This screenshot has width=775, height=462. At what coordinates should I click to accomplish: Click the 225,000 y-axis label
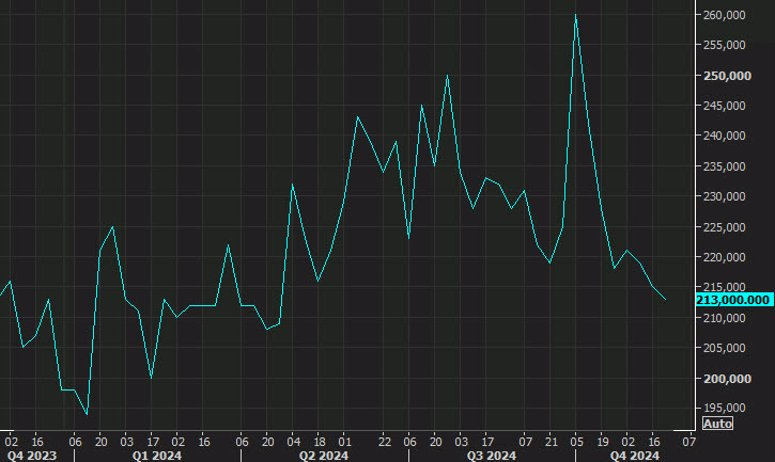[724, 227]
